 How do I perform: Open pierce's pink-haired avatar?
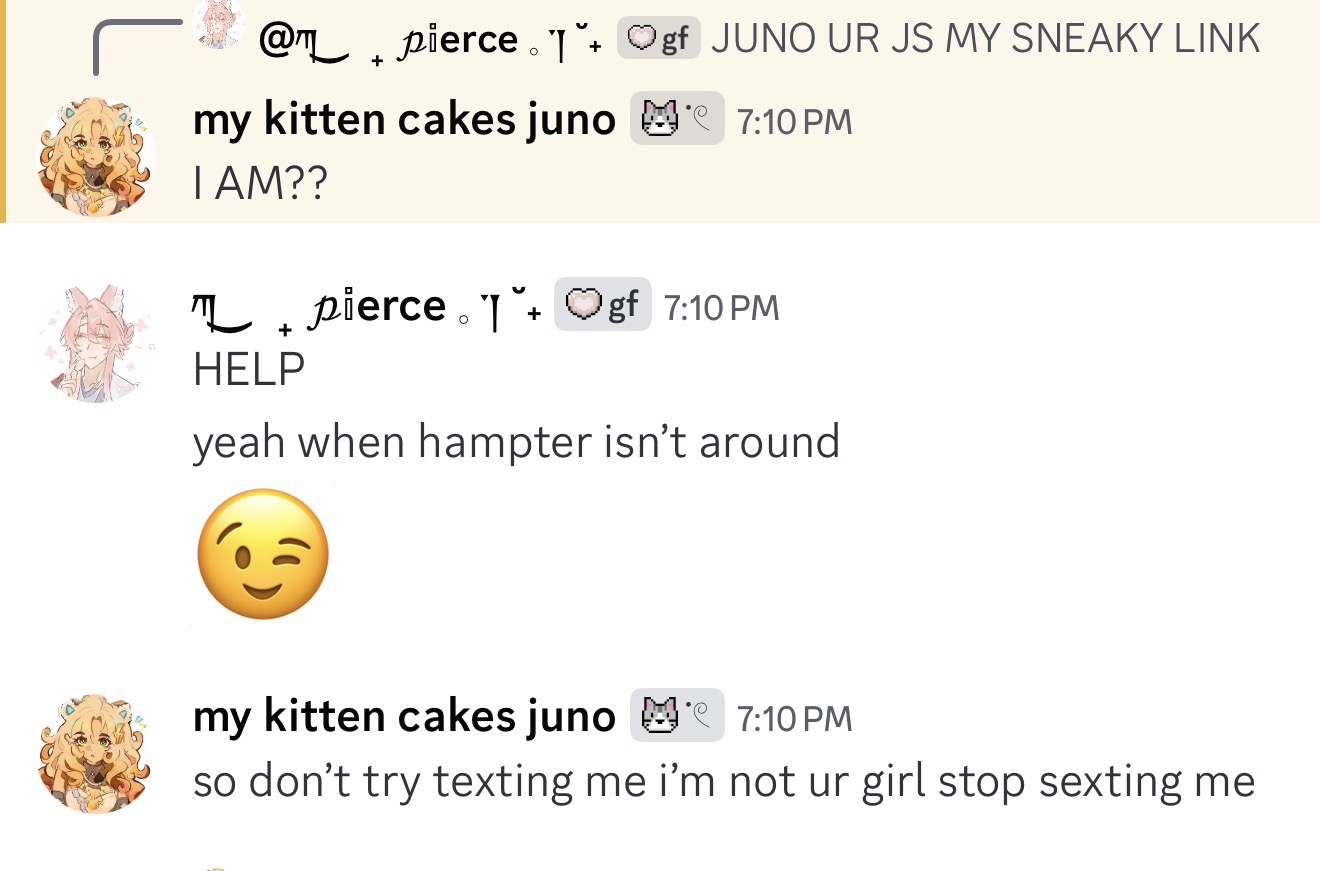coord(96,343)
